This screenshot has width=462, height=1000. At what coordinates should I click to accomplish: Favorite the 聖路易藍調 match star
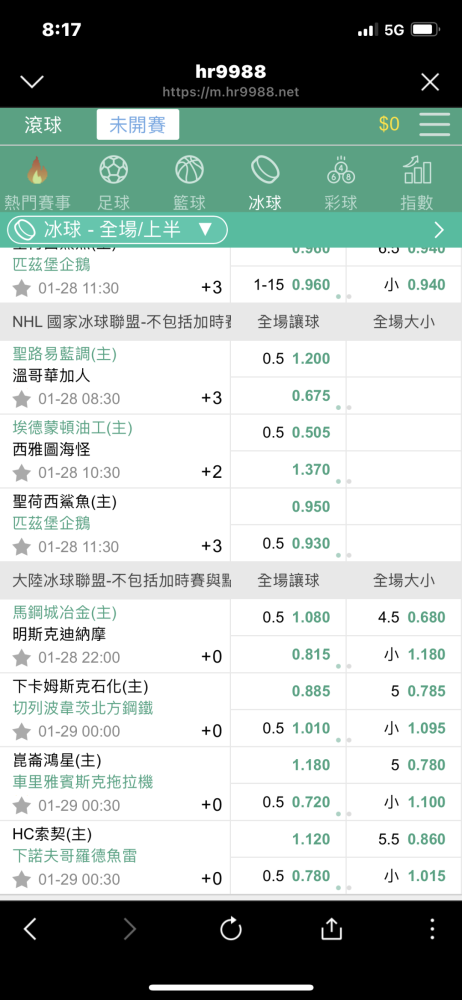point(22,399)
